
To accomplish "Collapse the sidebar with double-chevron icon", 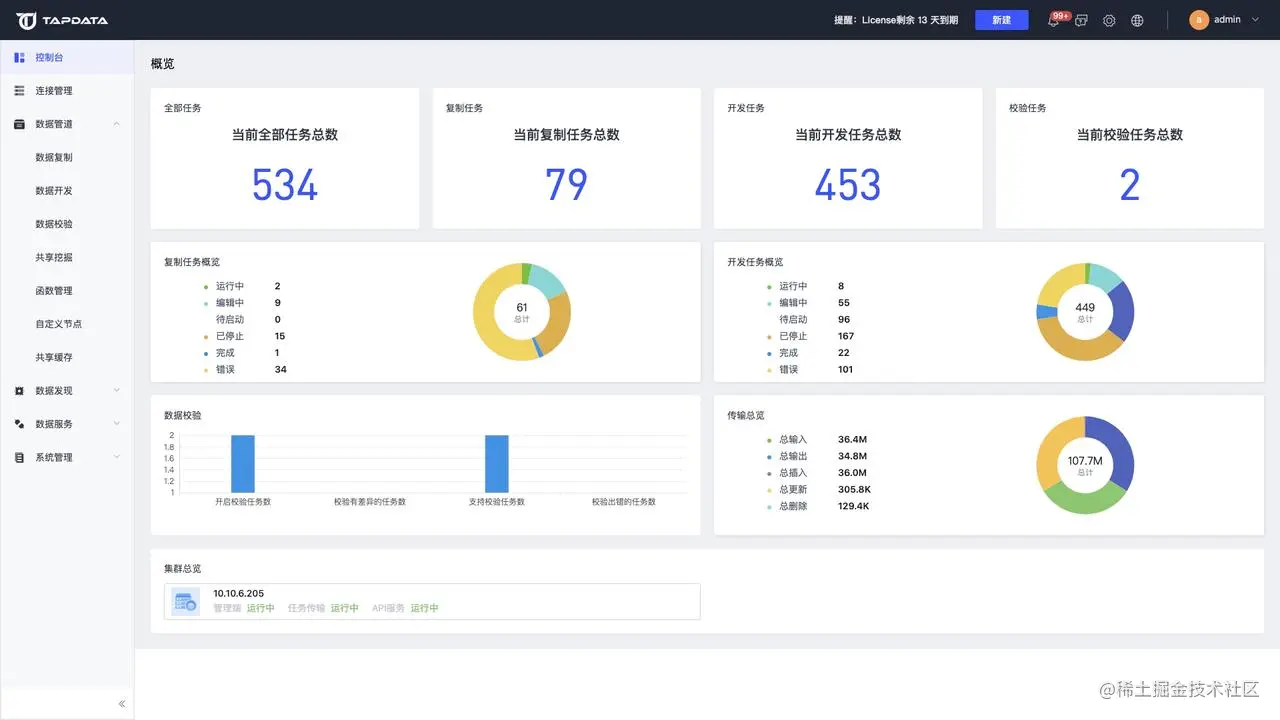I will (122, 704).
